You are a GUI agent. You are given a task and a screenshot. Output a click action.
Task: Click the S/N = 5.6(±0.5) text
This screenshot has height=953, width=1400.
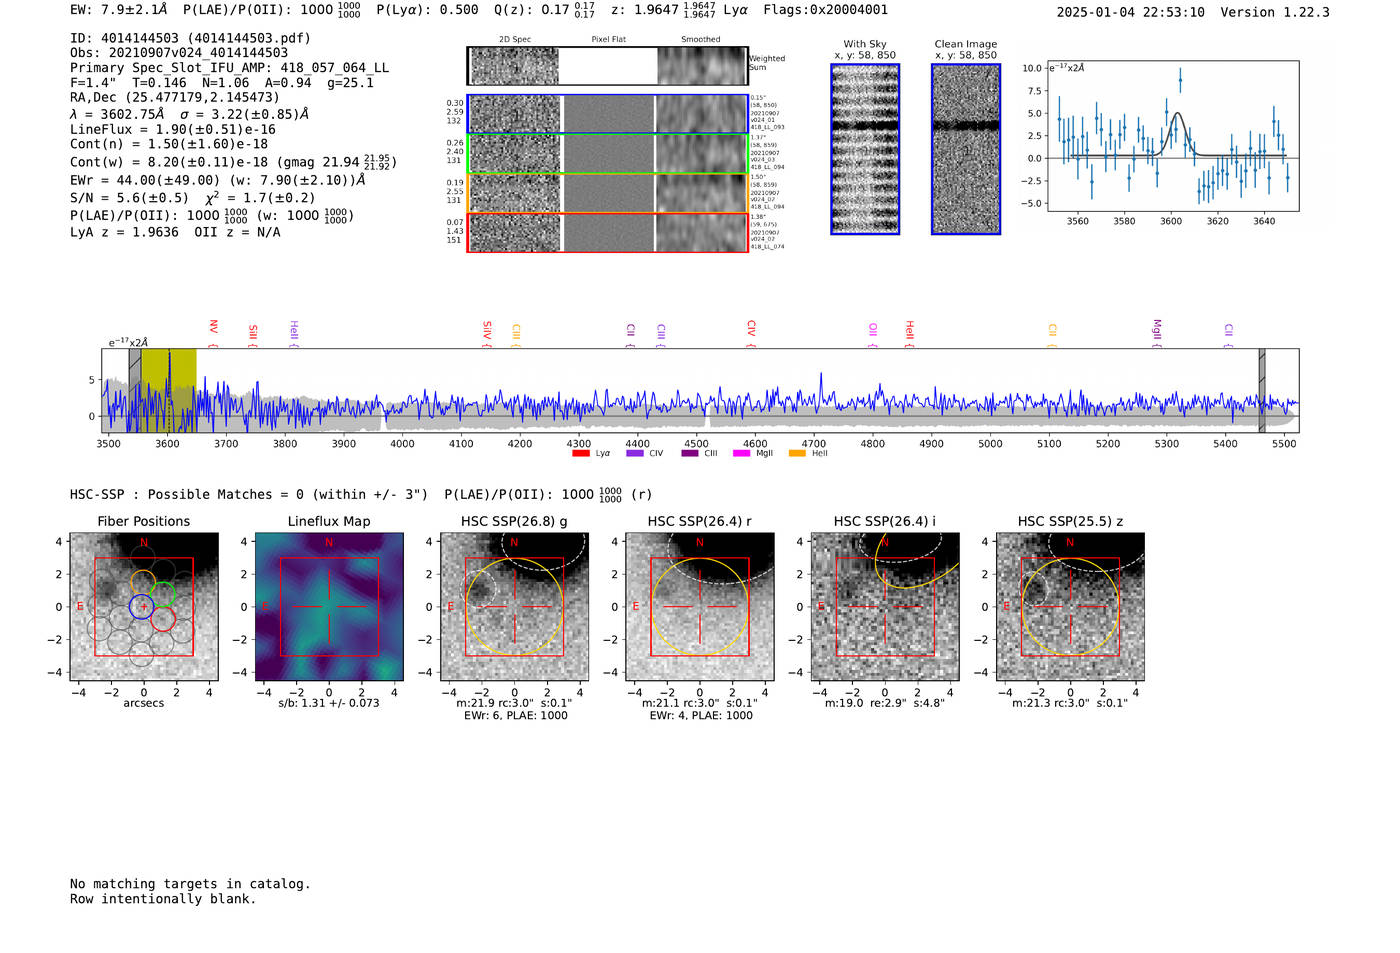(129, 198)
